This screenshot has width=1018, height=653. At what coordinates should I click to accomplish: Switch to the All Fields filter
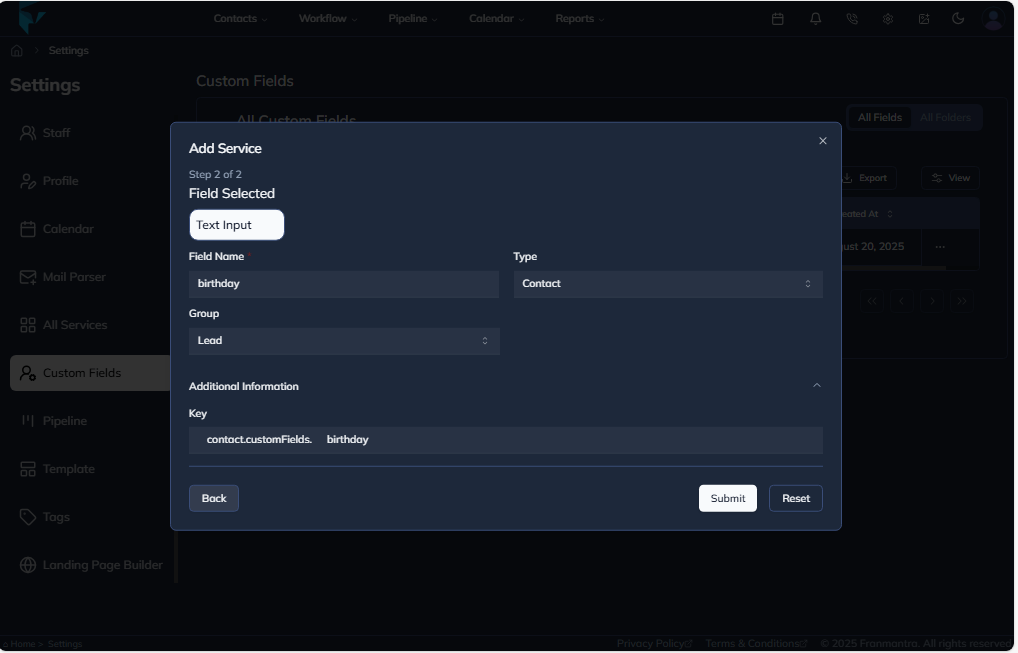point(878,117)
